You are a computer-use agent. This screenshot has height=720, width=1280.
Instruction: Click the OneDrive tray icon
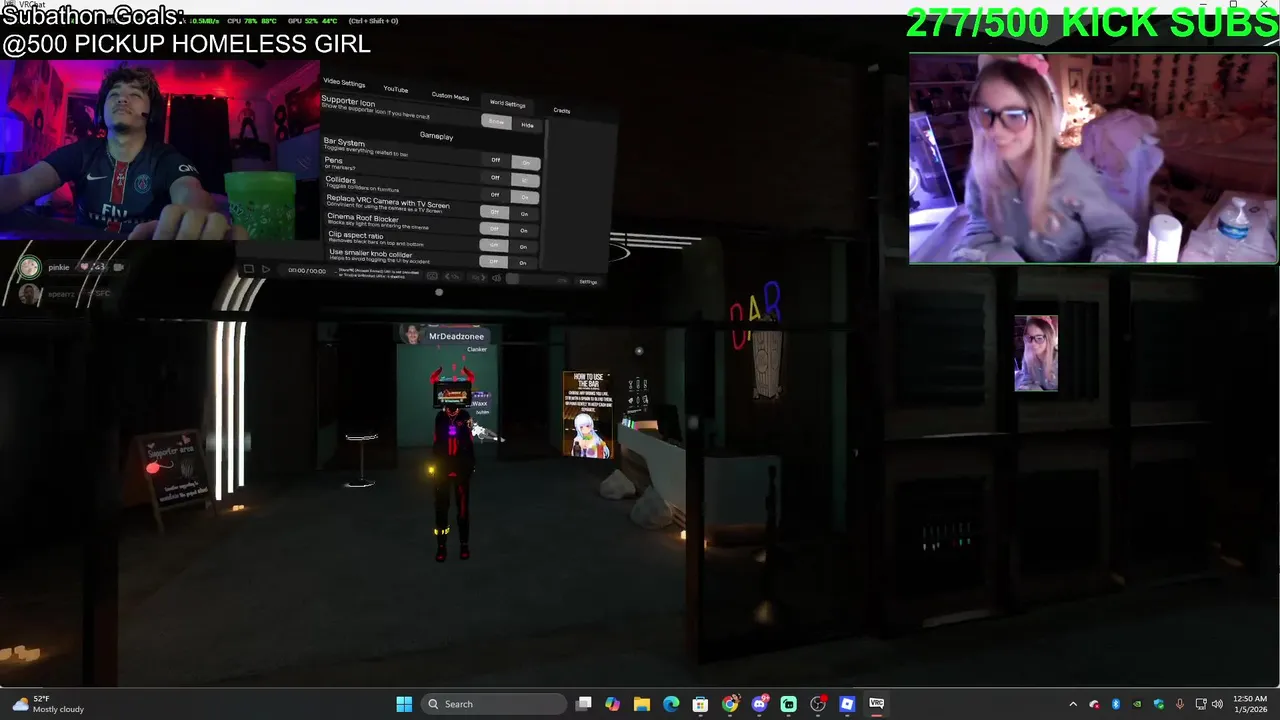coord(1094,704)
